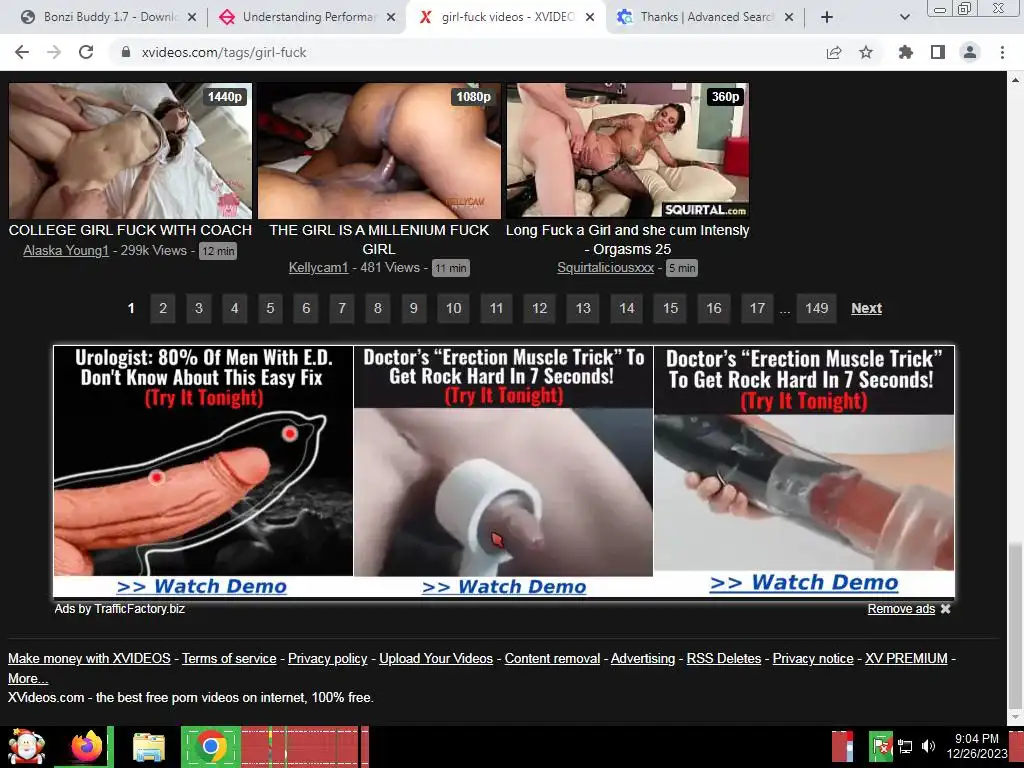Open uploader Alaska Young1 link
This screenshot has width=1024, height=768.
66,251
